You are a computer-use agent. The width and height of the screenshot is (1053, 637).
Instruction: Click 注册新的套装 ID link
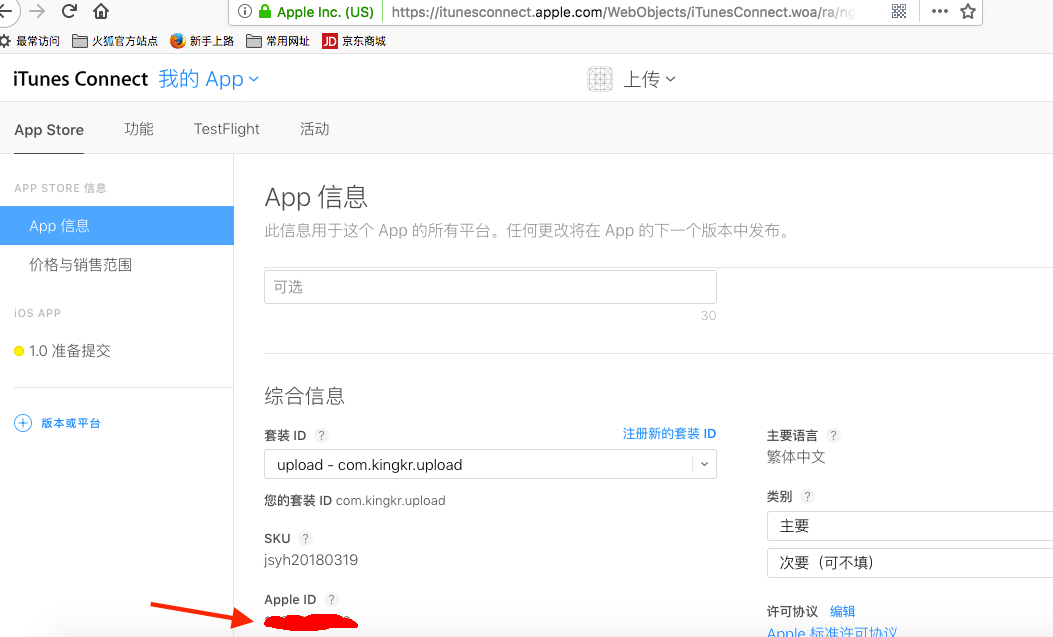(x=669, y=434)
